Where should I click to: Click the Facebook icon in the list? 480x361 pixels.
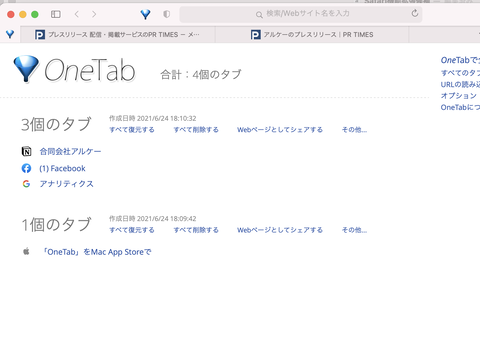tap(26, 168)
